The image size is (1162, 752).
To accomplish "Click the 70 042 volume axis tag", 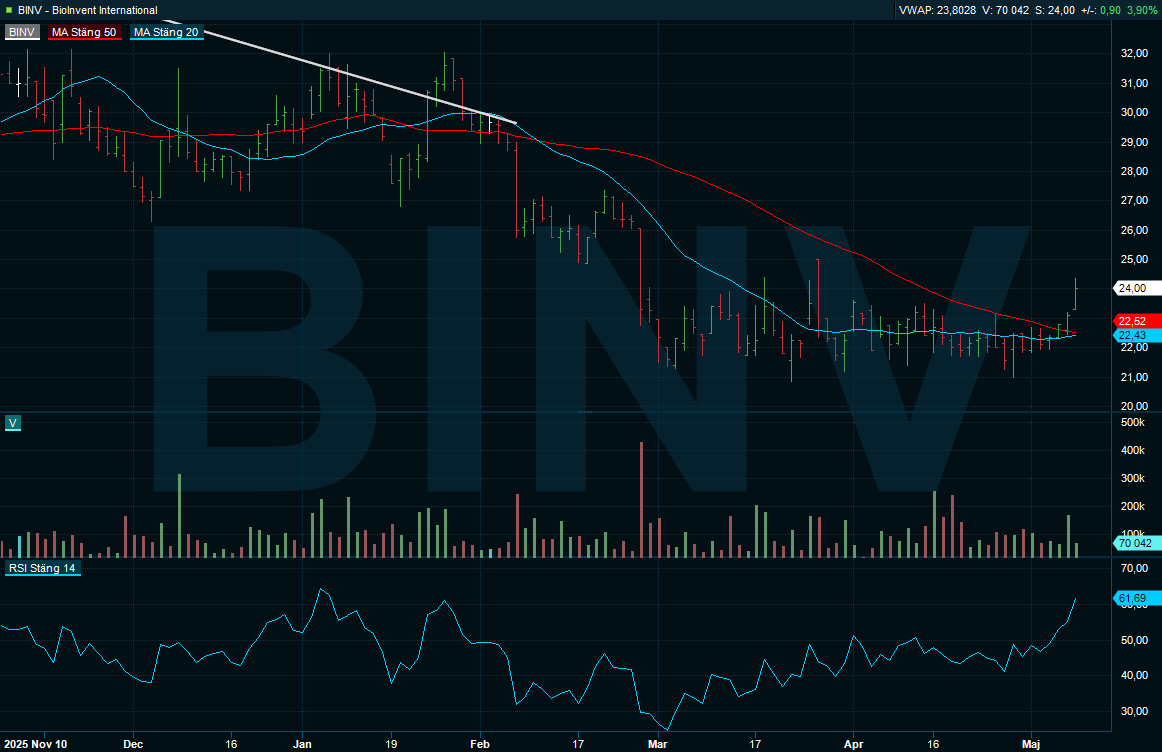I will click(1138, 543).
